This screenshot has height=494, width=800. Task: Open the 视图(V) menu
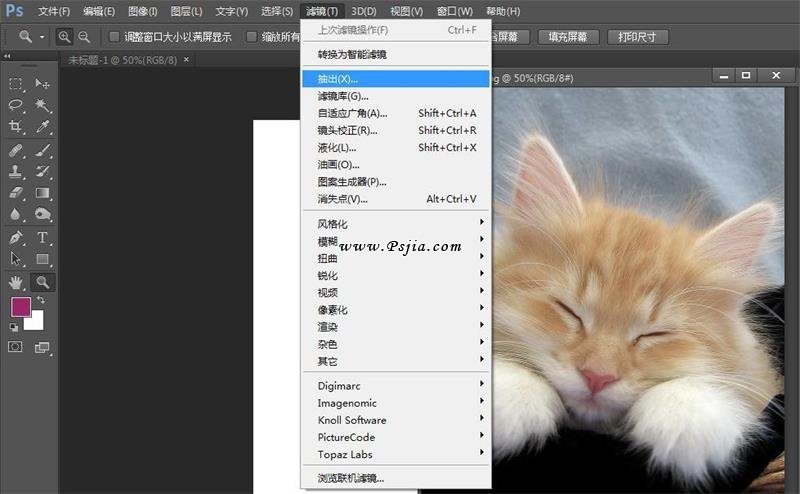(x=407, y=11)
